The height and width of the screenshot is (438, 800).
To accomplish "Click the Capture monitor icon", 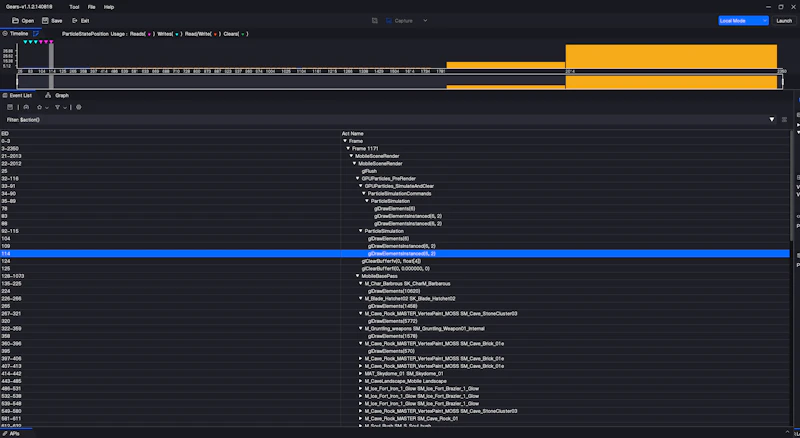I will 389,21.
